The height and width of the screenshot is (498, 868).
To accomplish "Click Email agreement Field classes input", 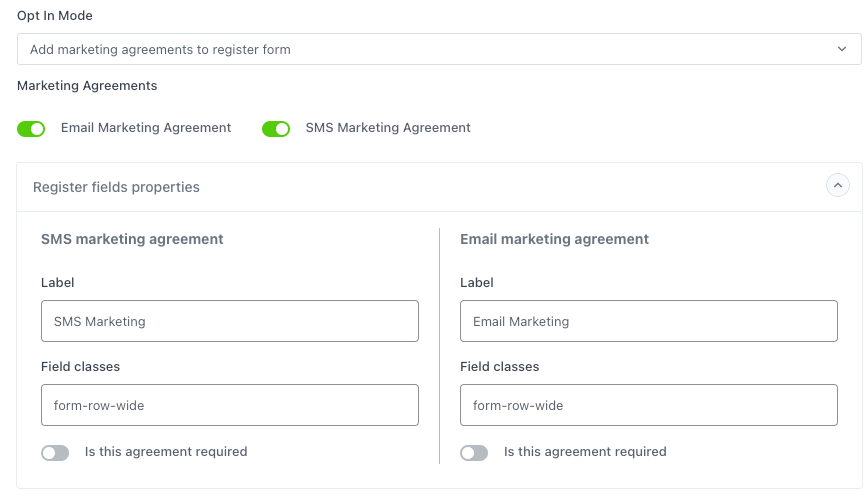I will 649,405.
